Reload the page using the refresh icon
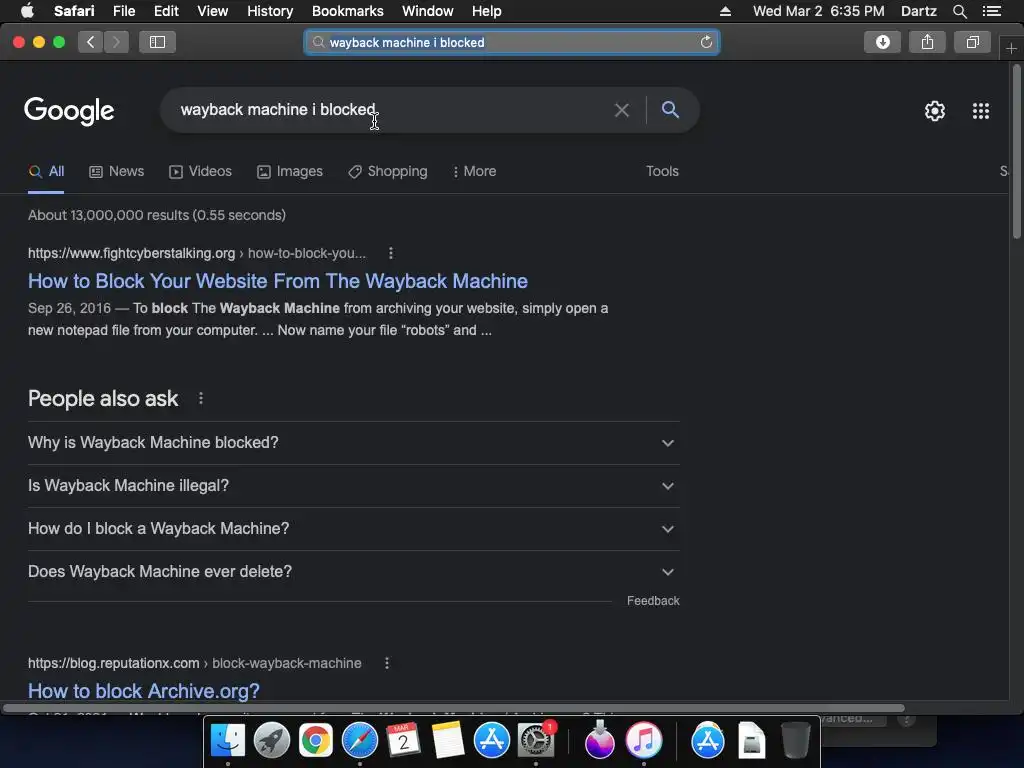Viewport: 1024px width, 768px height. tap(706, 42)
